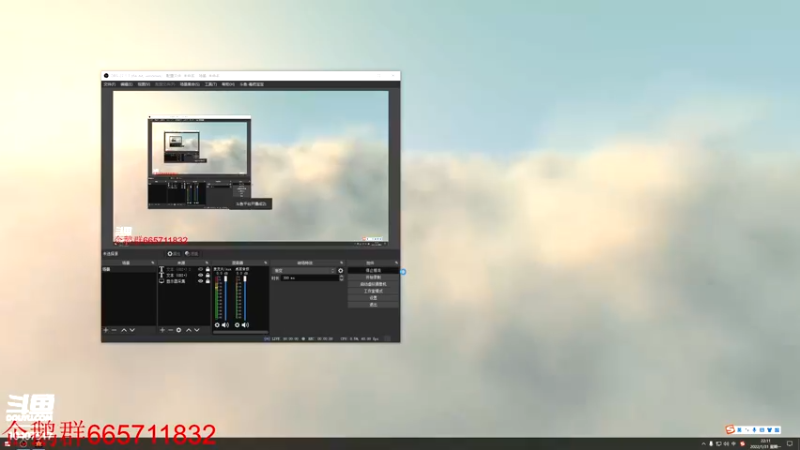Toggle lock on first text source
Image resolution: width=800 pixels, height=450 pixels.
[x=208, y=269]
